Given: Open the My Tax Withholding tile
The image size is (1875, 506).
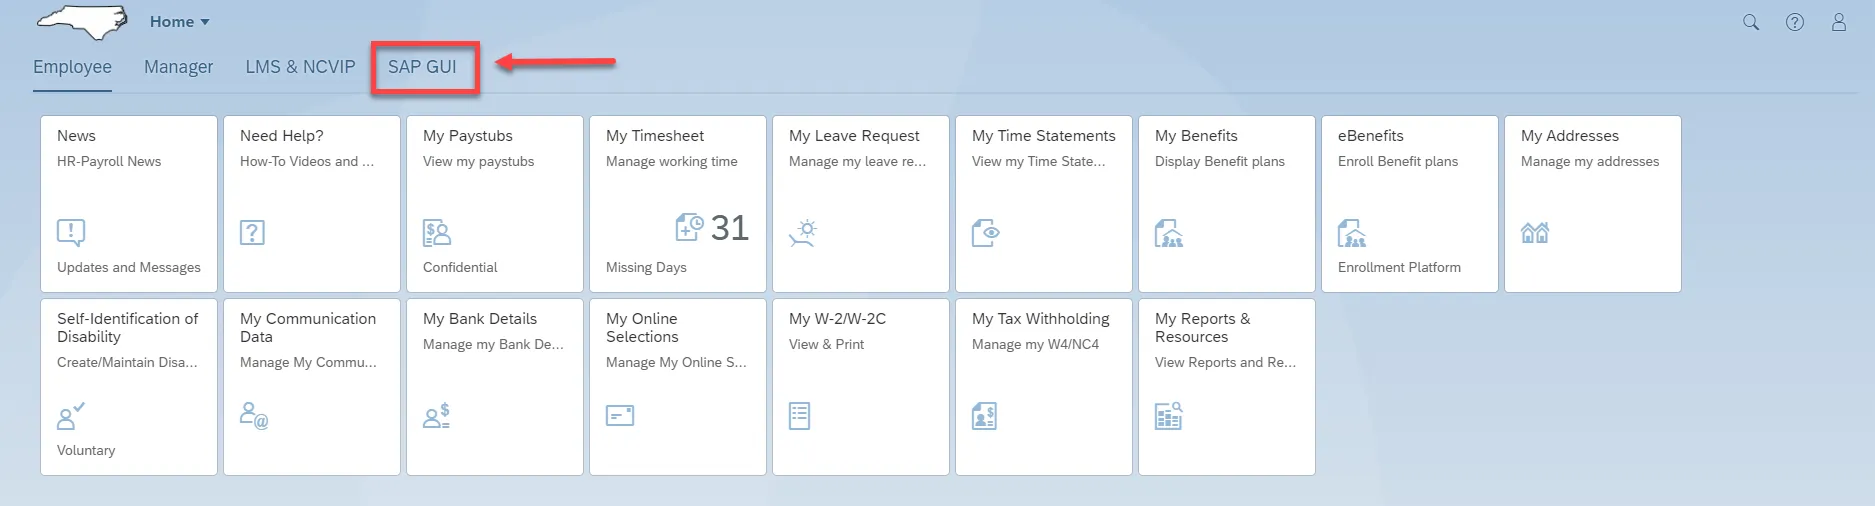Looking at the screenshot, I should tap(1044, 387).
